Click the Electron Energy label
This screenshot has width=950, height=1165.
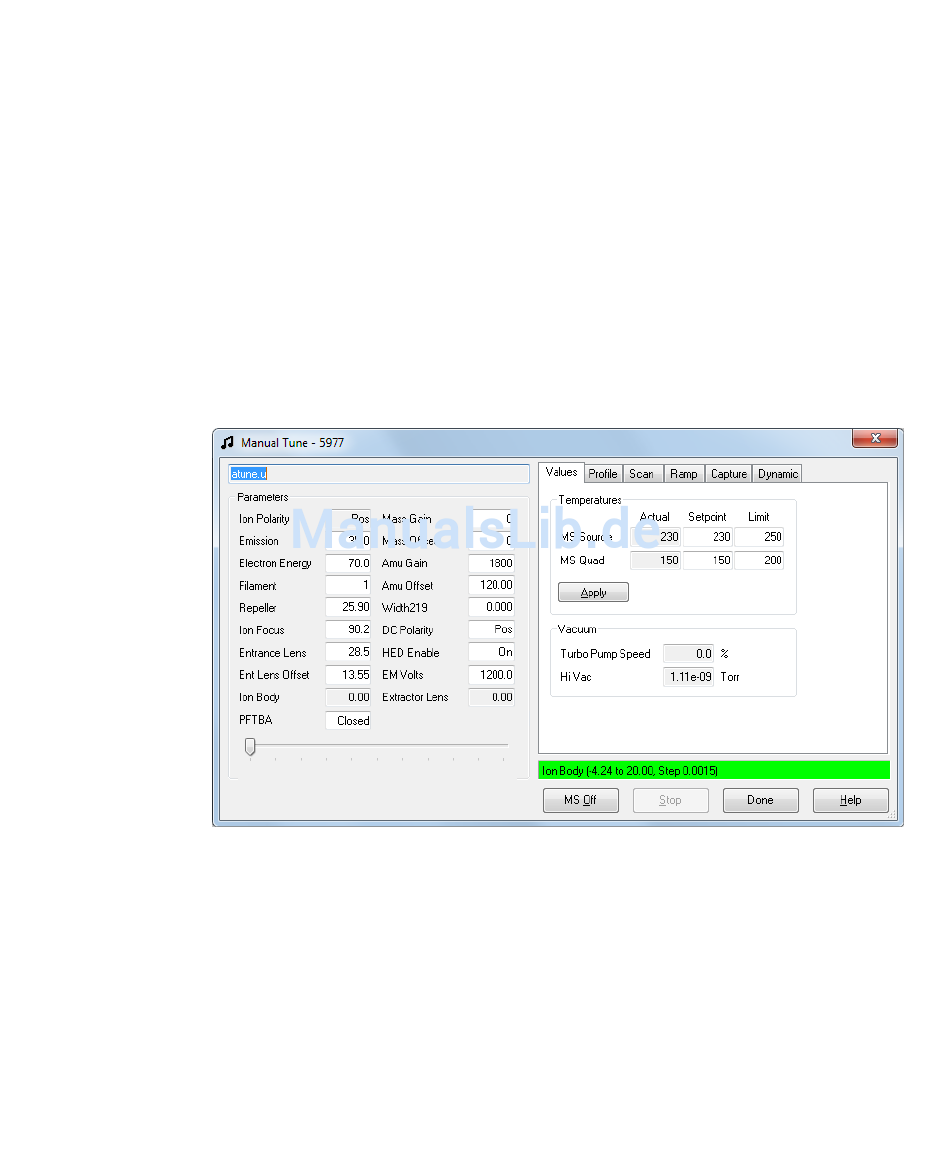pos(275,563)
